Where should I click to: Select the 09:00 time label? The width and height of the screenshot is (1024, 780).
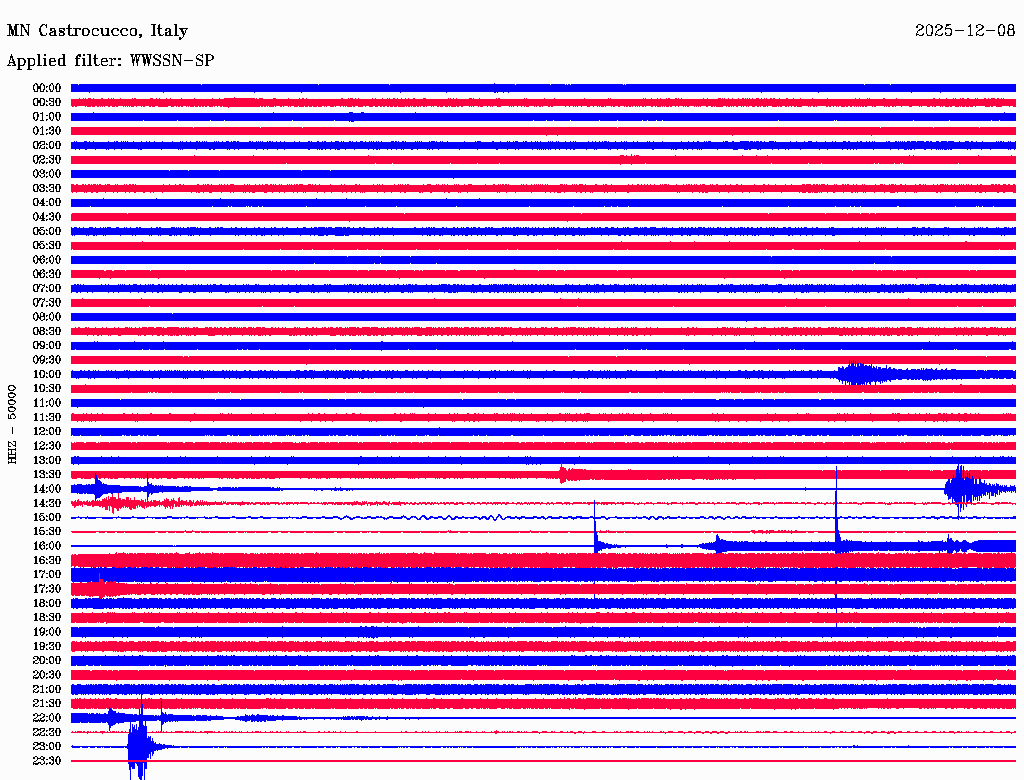[47, 346]
